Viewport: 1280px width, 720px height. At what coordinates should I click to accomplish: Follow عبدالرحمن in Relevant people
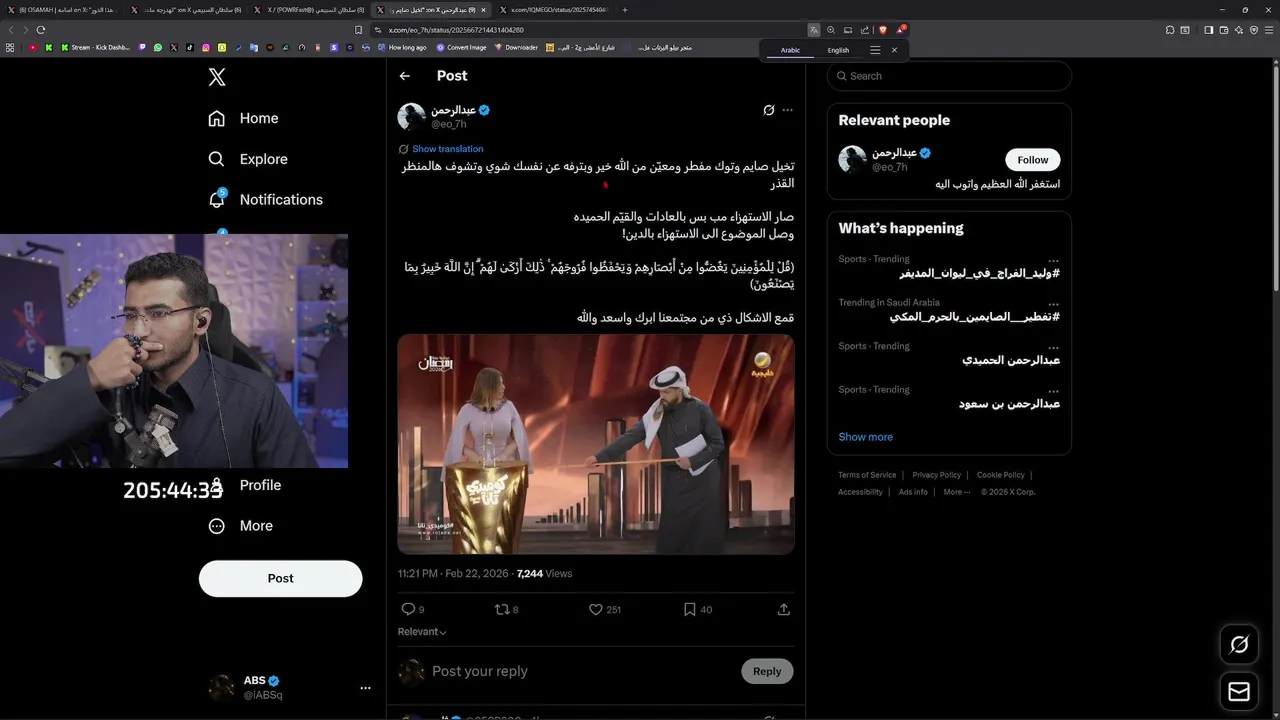pos(1033,160)
